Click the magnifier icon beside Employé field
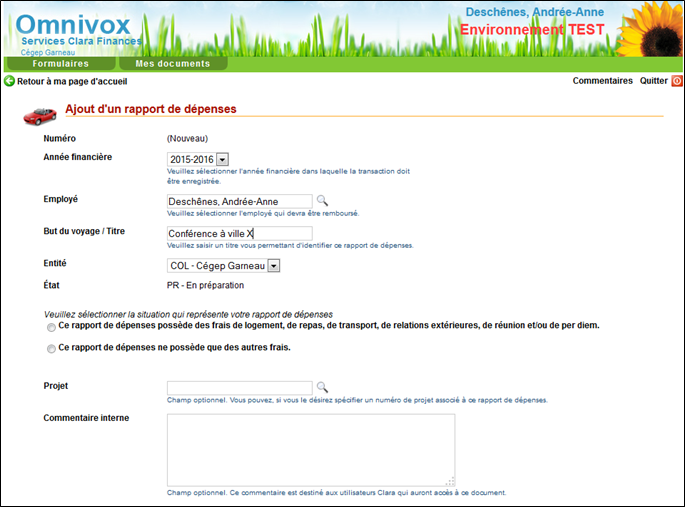The height and width of the screenshot is (507, 685). 322,201
